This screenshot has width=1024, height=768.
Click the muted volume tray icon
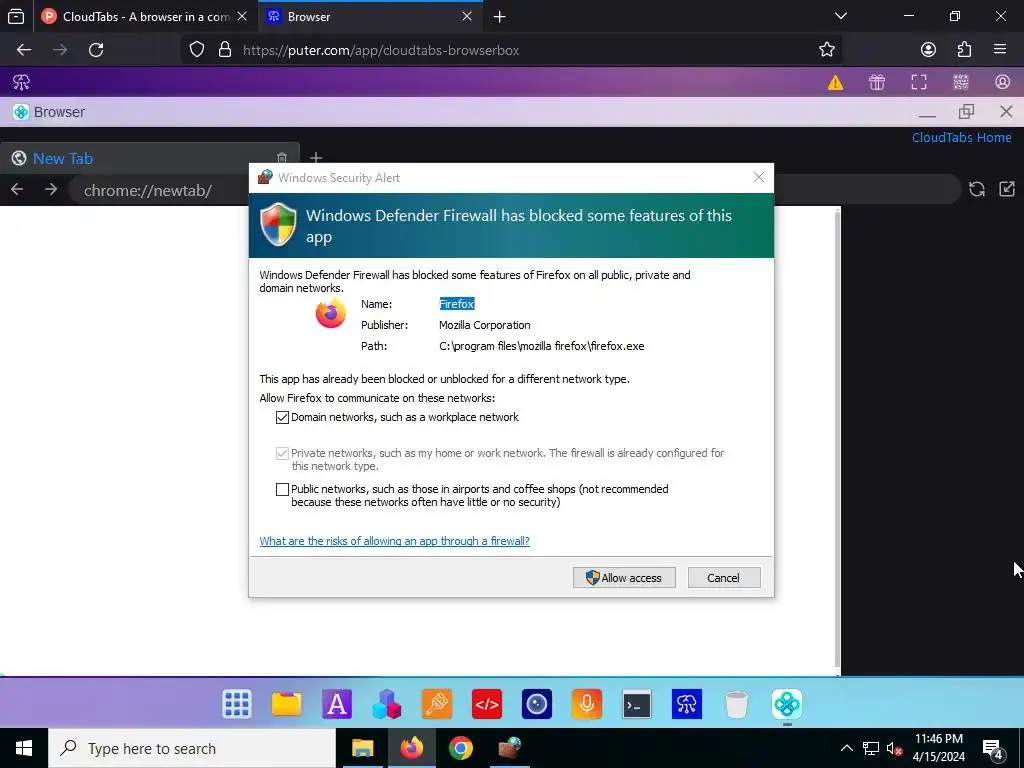894,748
